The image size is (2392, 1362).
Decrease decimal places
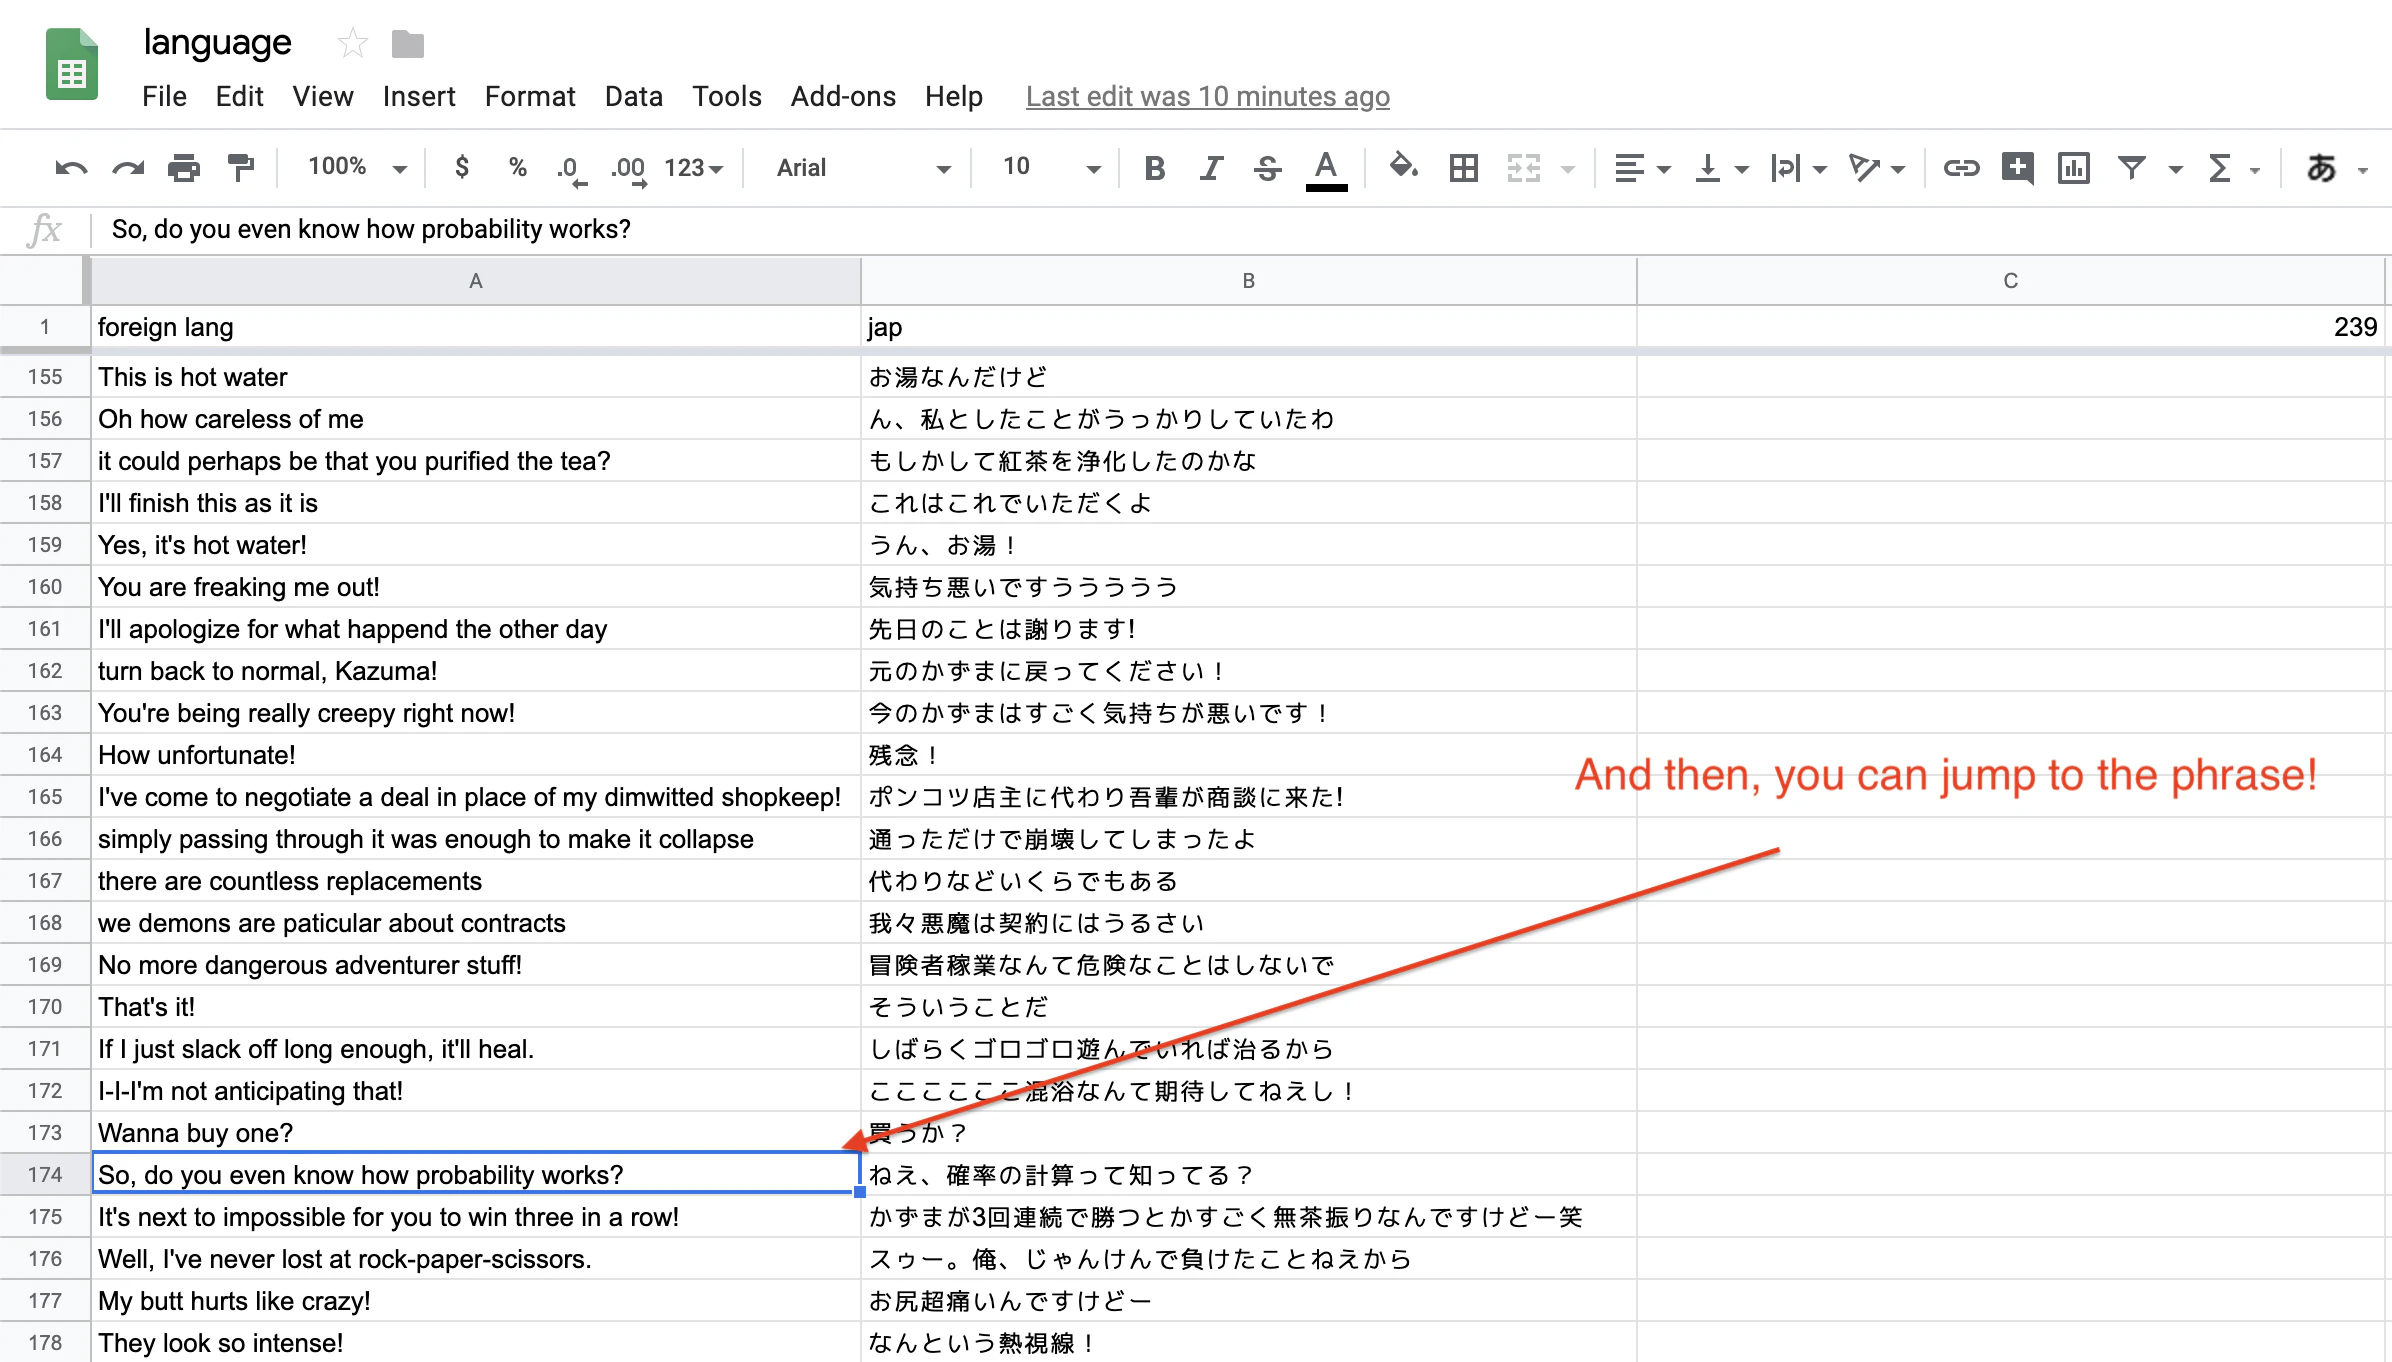(570, 169)
